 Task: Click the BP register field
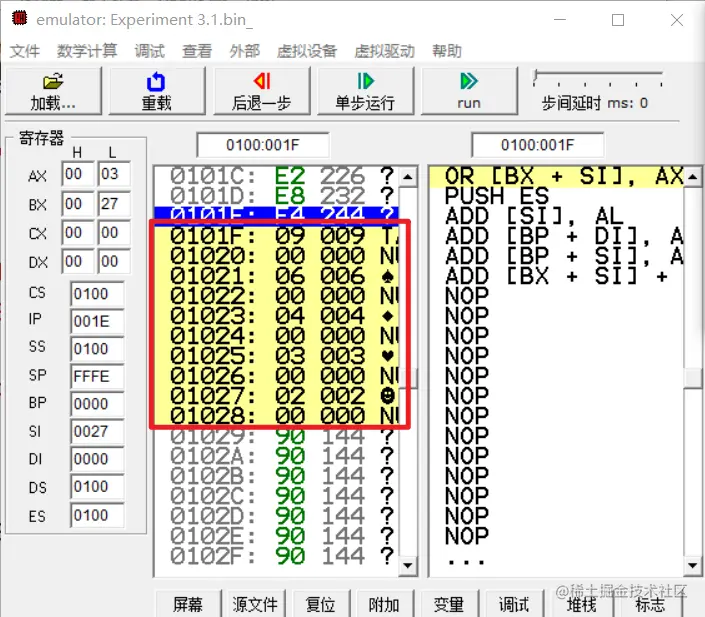tap(97, 404)
